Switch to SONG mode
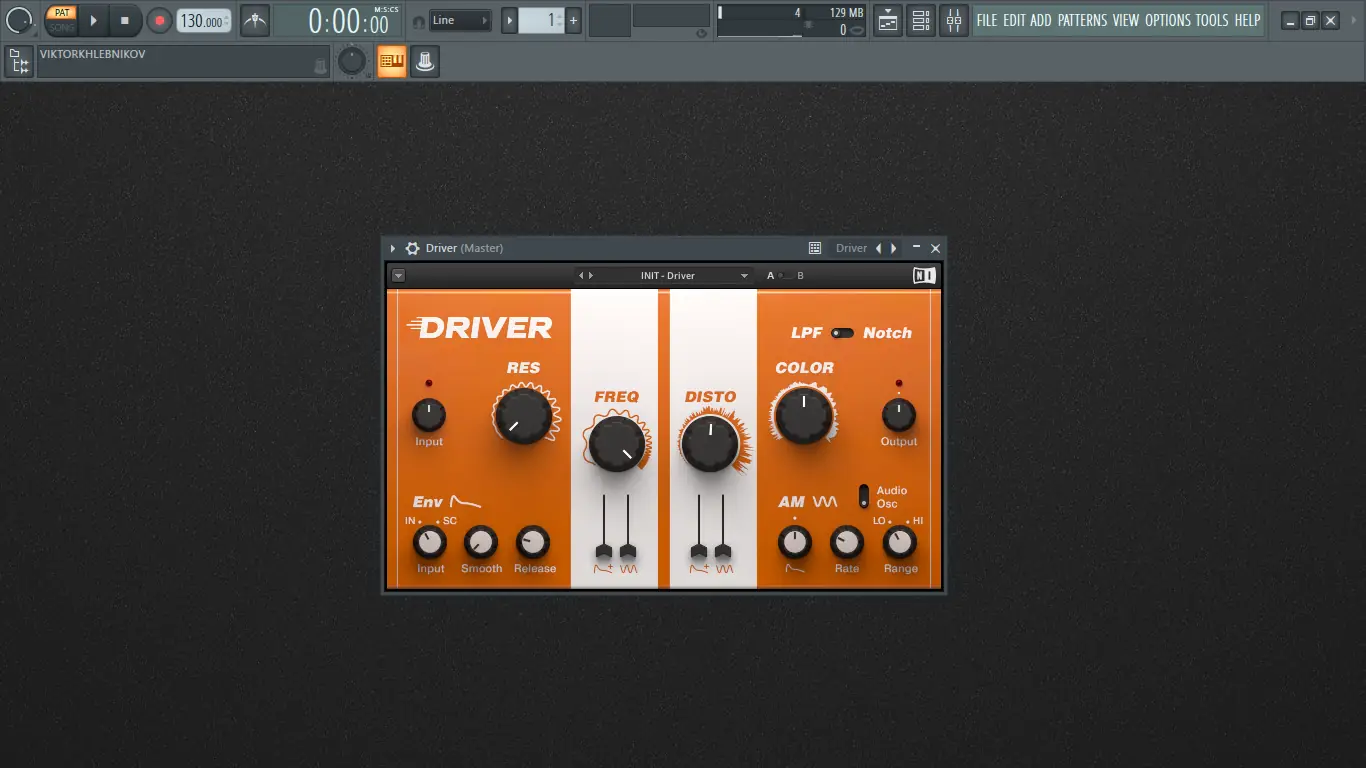 [61, 27]
